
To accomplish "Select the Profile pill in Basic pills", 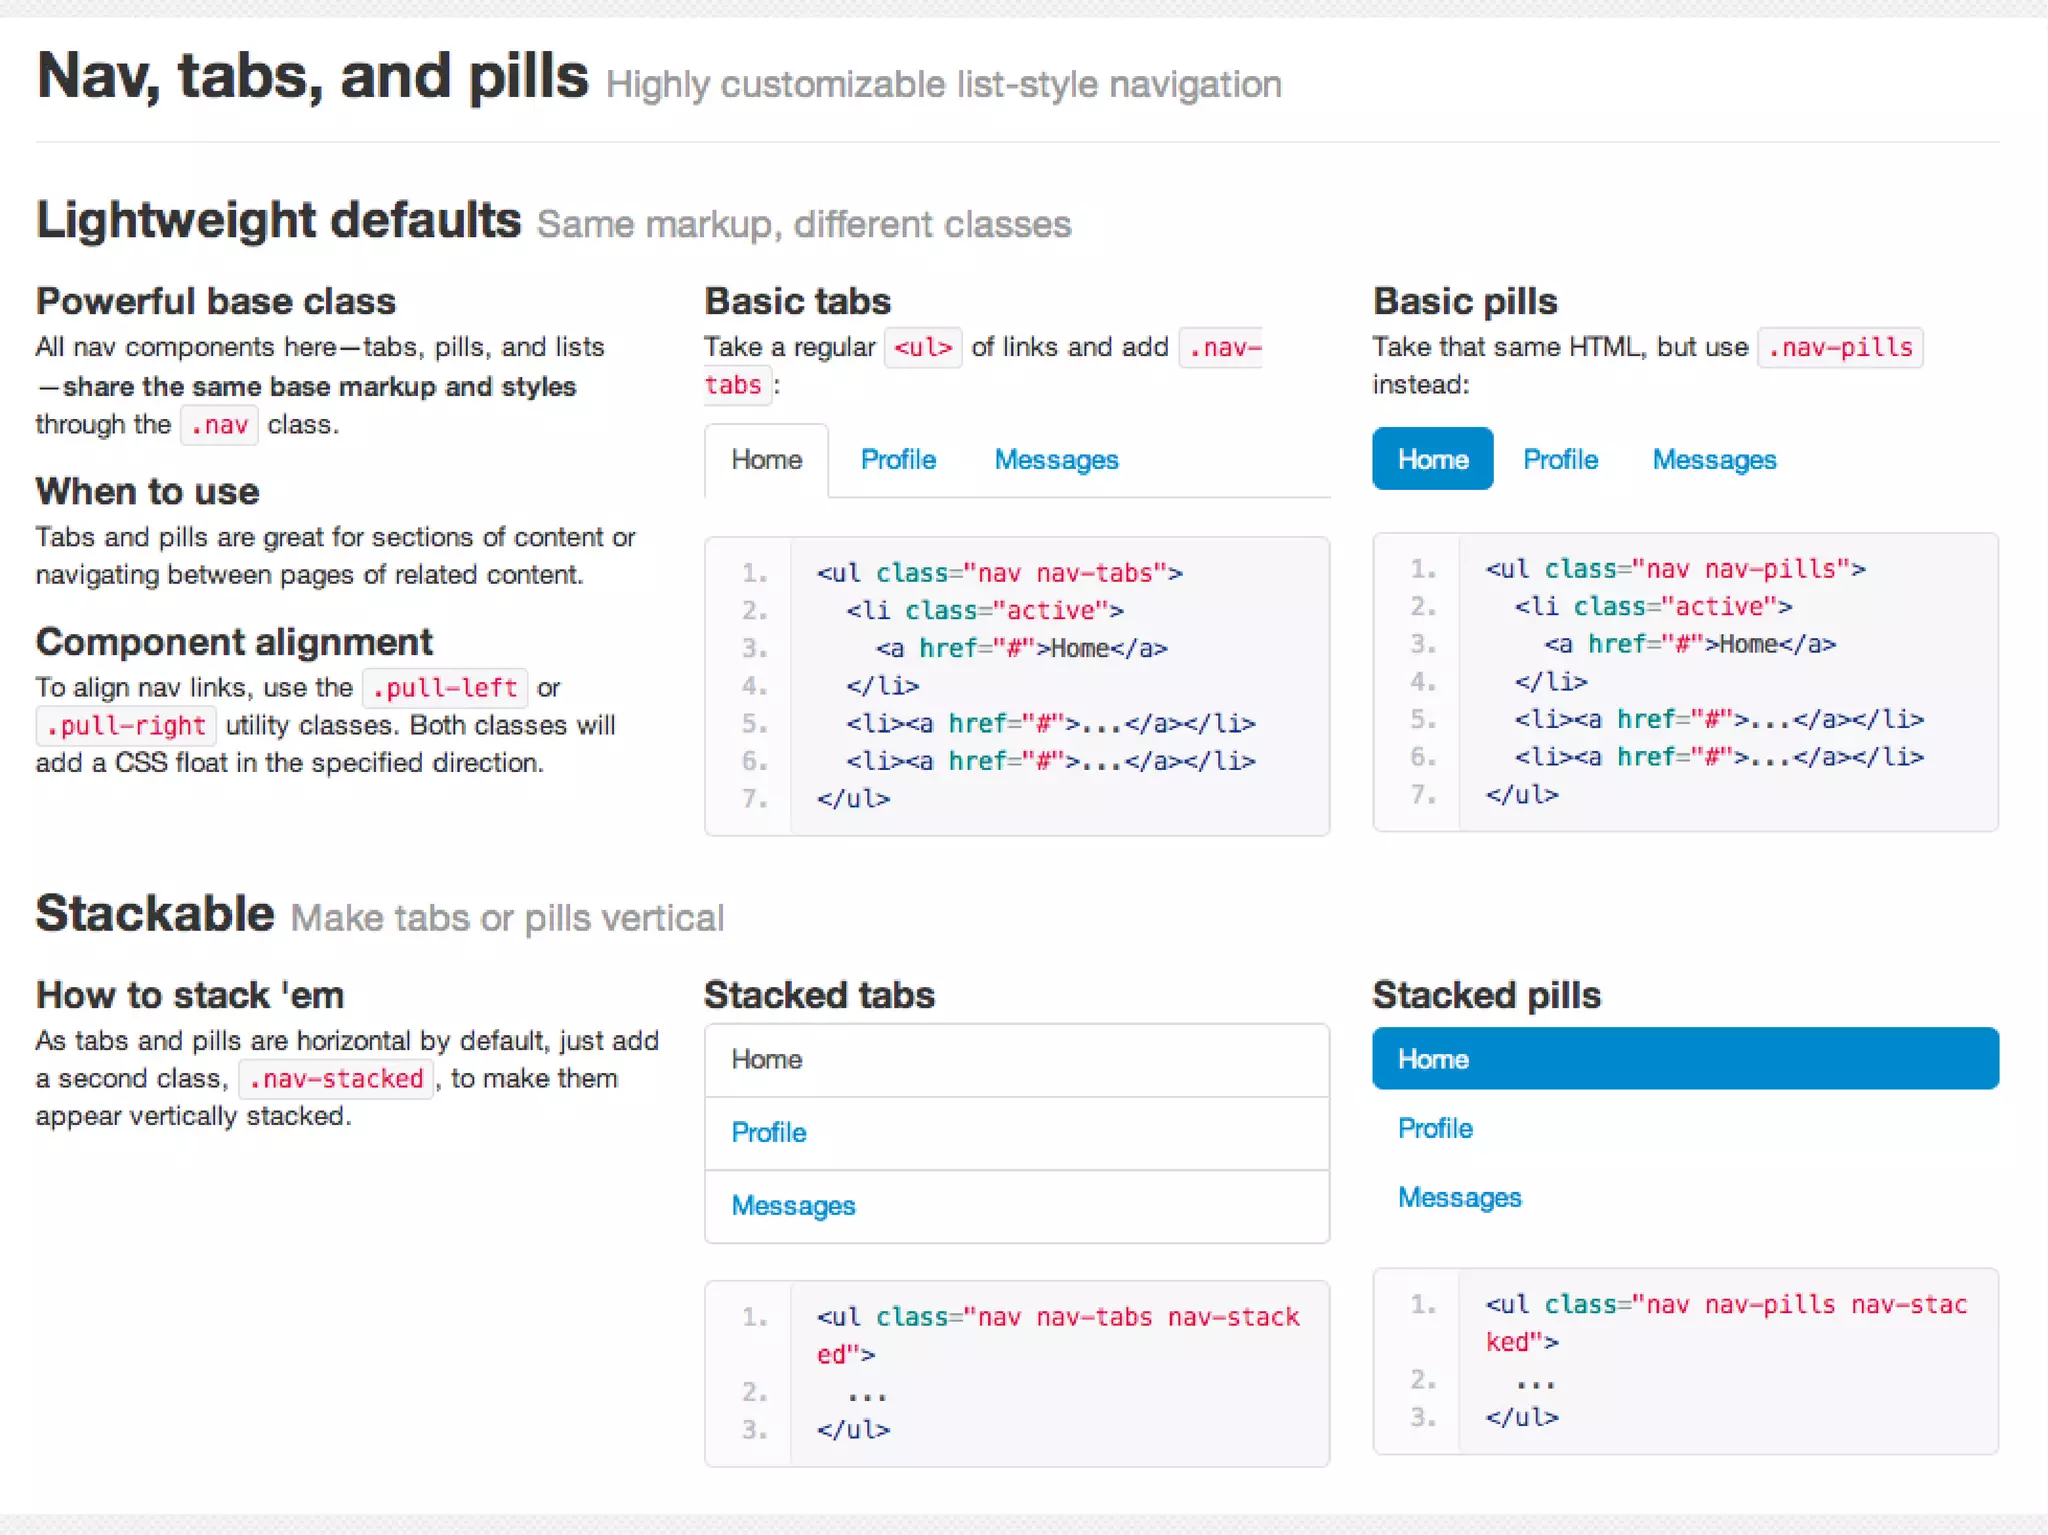I will [1560, 460].
